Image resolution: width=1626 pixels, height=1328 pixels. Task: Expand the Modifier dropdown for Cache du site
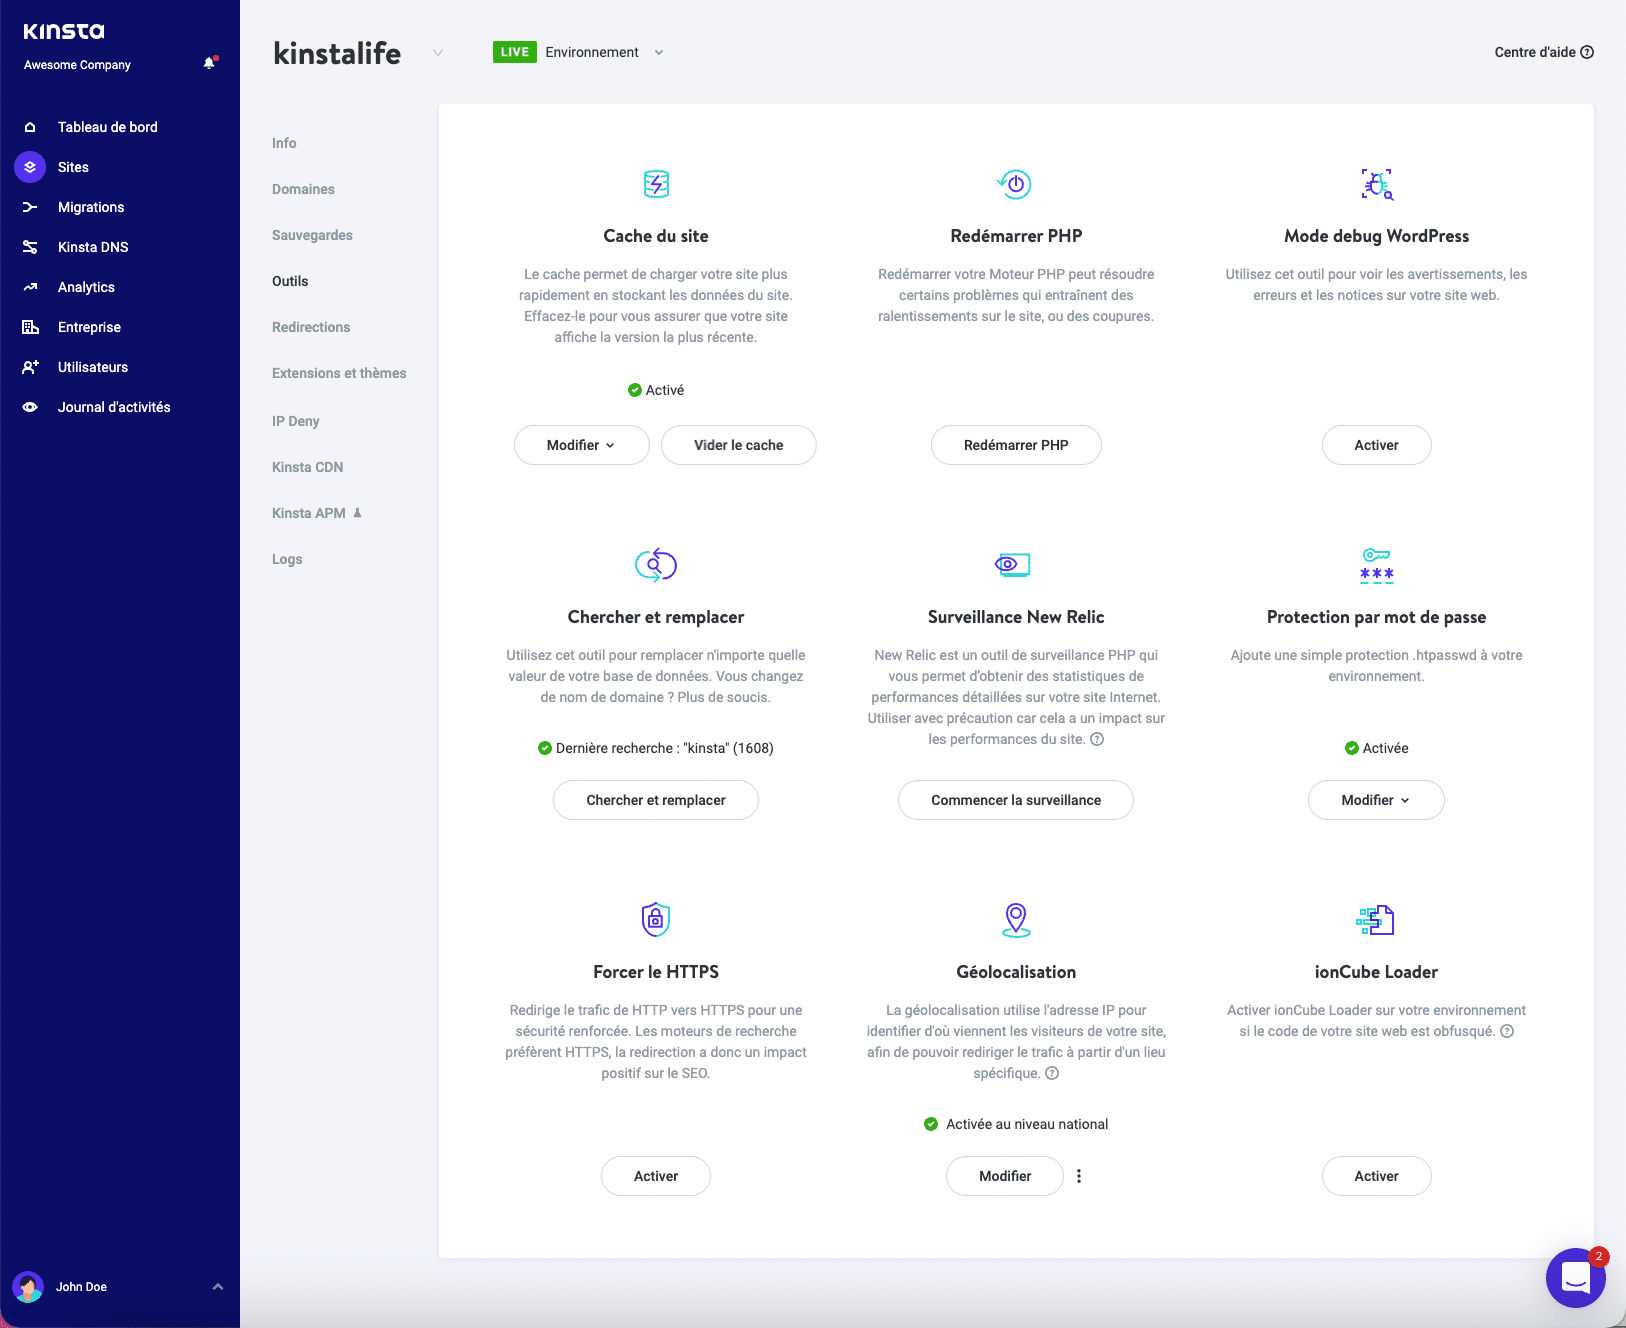[x=582, y=445]
